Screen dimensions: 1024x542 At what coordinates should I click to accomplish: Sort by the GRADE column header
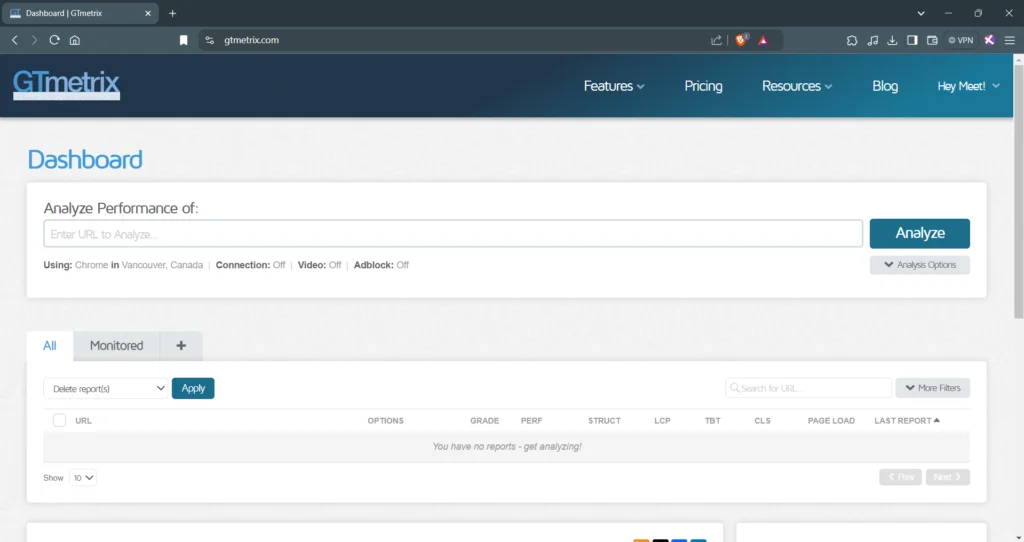click(485, 421)
